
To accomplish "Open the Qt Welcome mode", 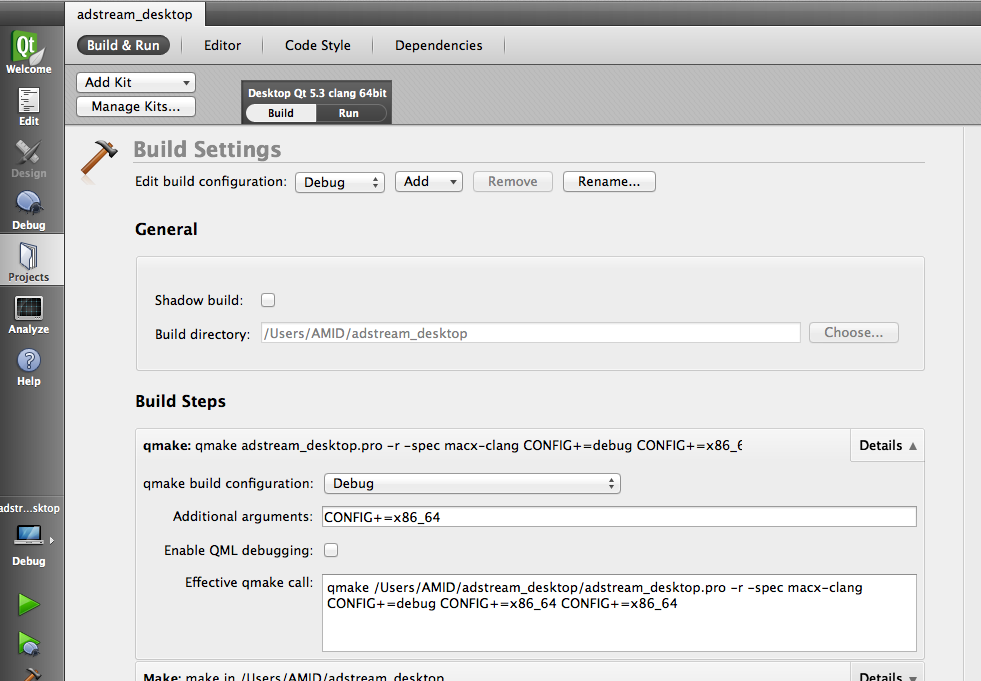I will coord(29,53).
